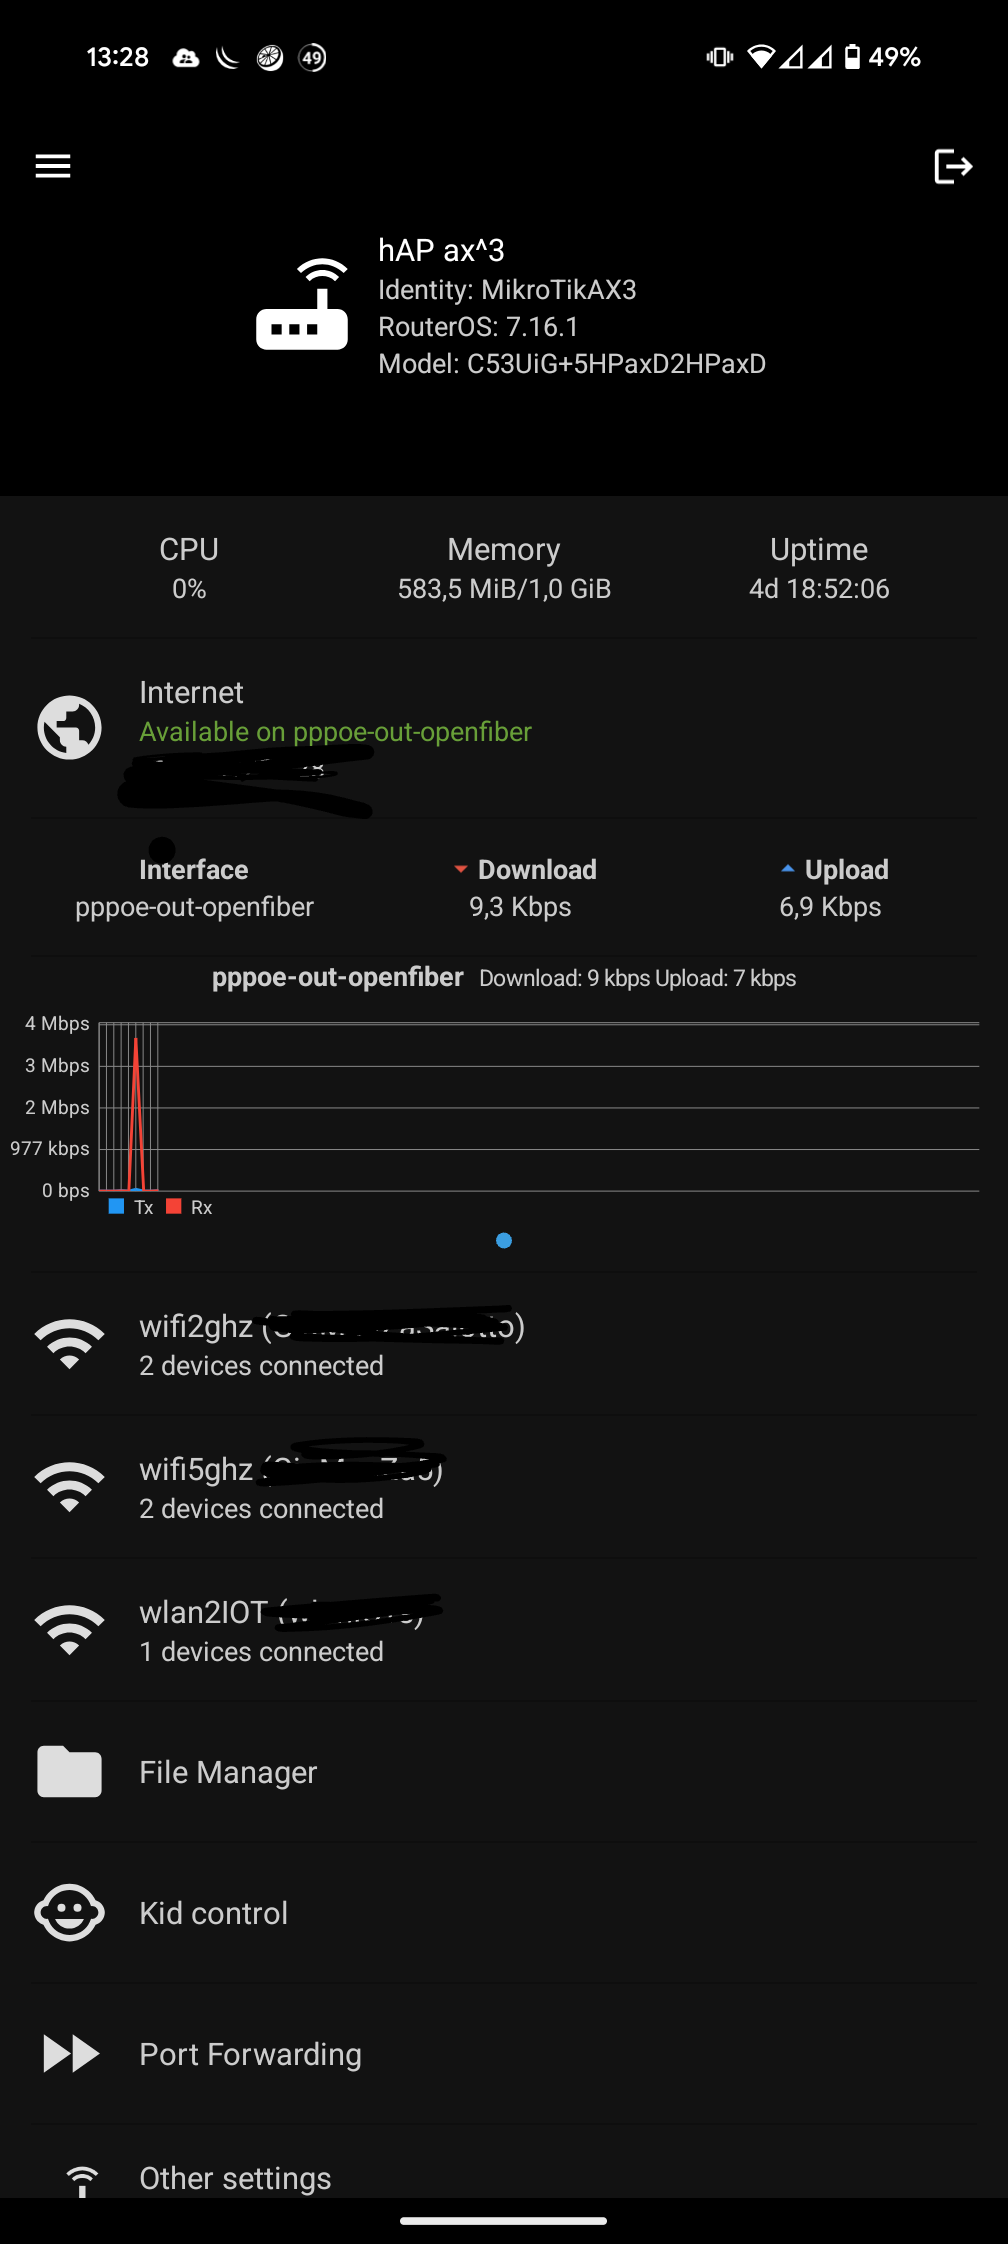Image resolution: width=1008 pixels, height=2244 pixels.
Task: Select the router device icon
Action: point(302,307)
